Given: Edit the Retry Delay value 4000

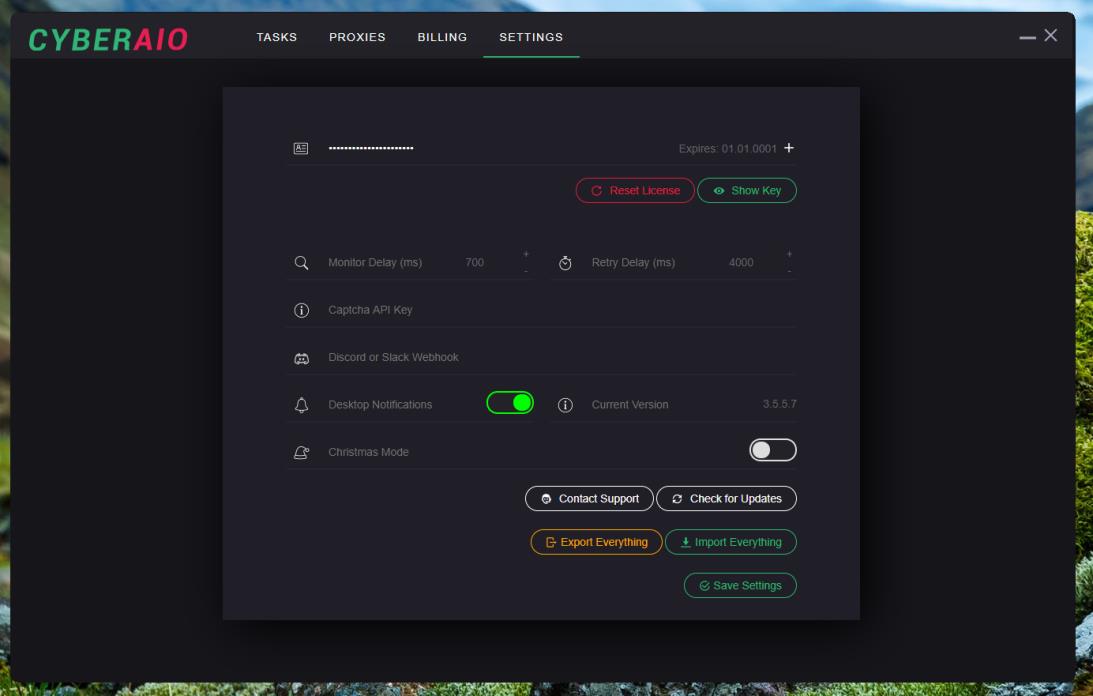Looking at the screenshot, I should (740, 262).
